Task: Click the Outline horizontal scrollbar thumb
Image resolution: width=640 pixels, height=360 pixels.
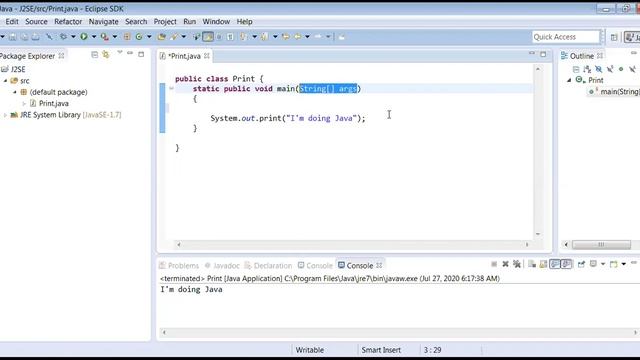Action: click(x=601, y=244)
